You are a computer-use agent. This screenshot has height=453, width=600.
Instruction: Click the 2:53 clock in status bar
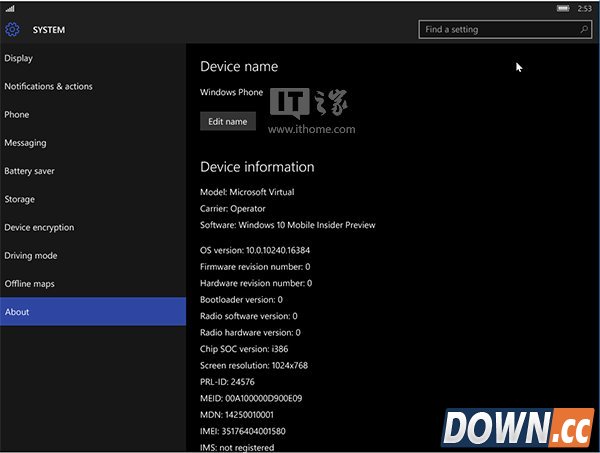point(585,8)
